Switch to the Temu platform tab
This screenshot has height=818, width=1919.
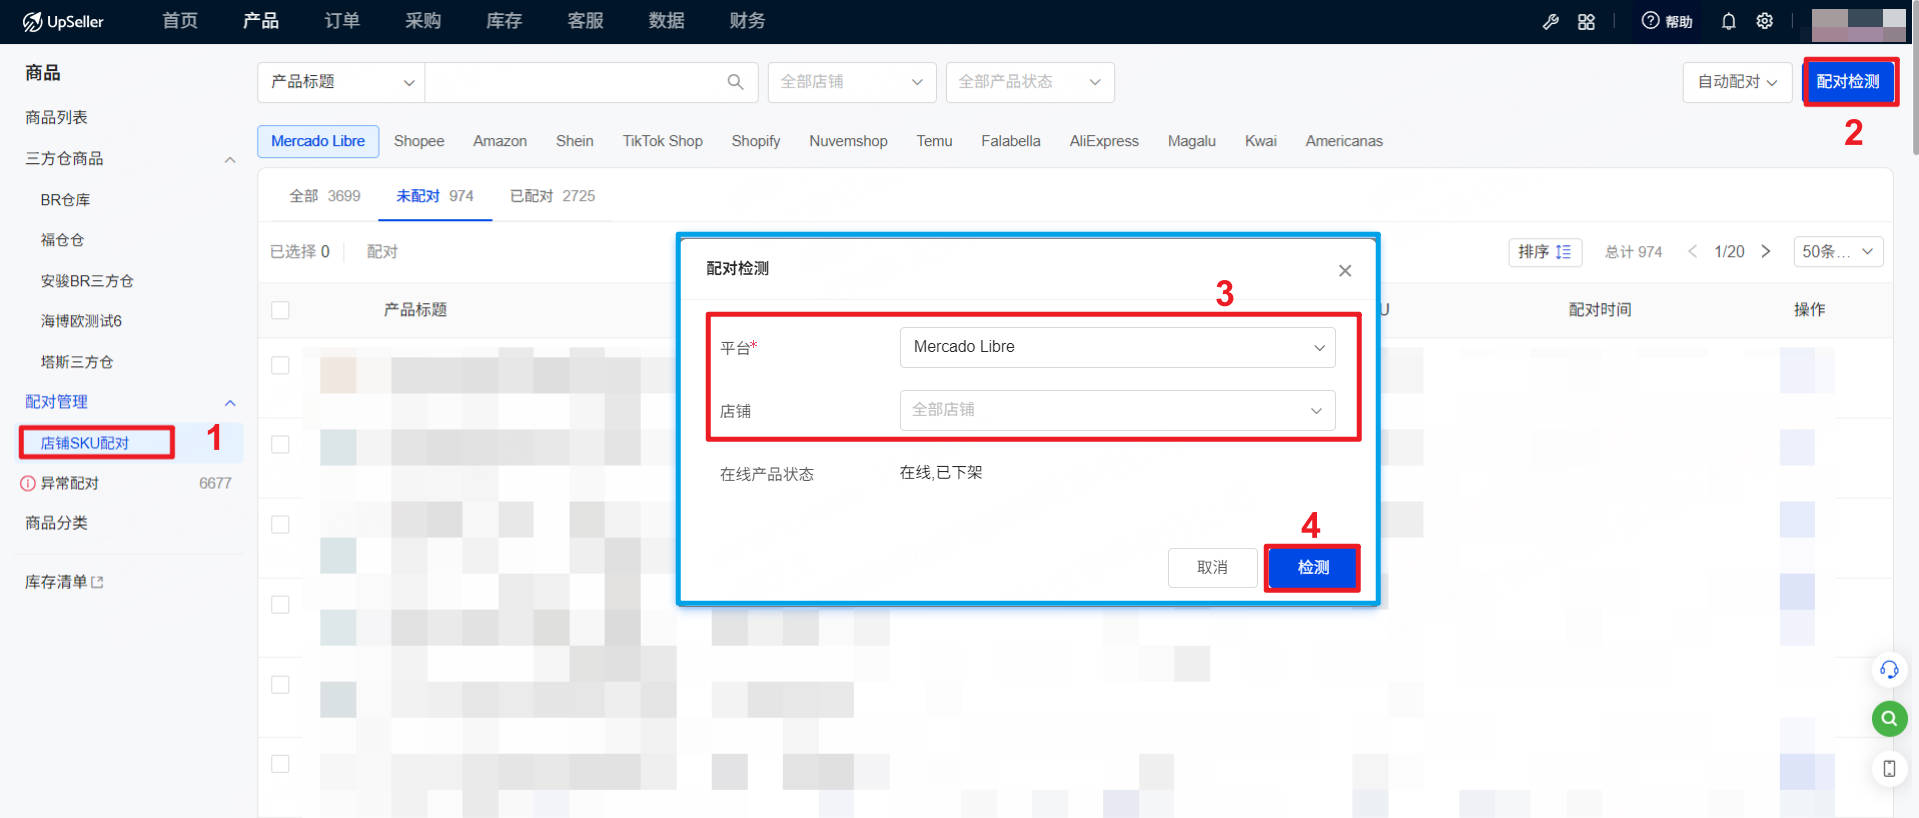(934, 141)
